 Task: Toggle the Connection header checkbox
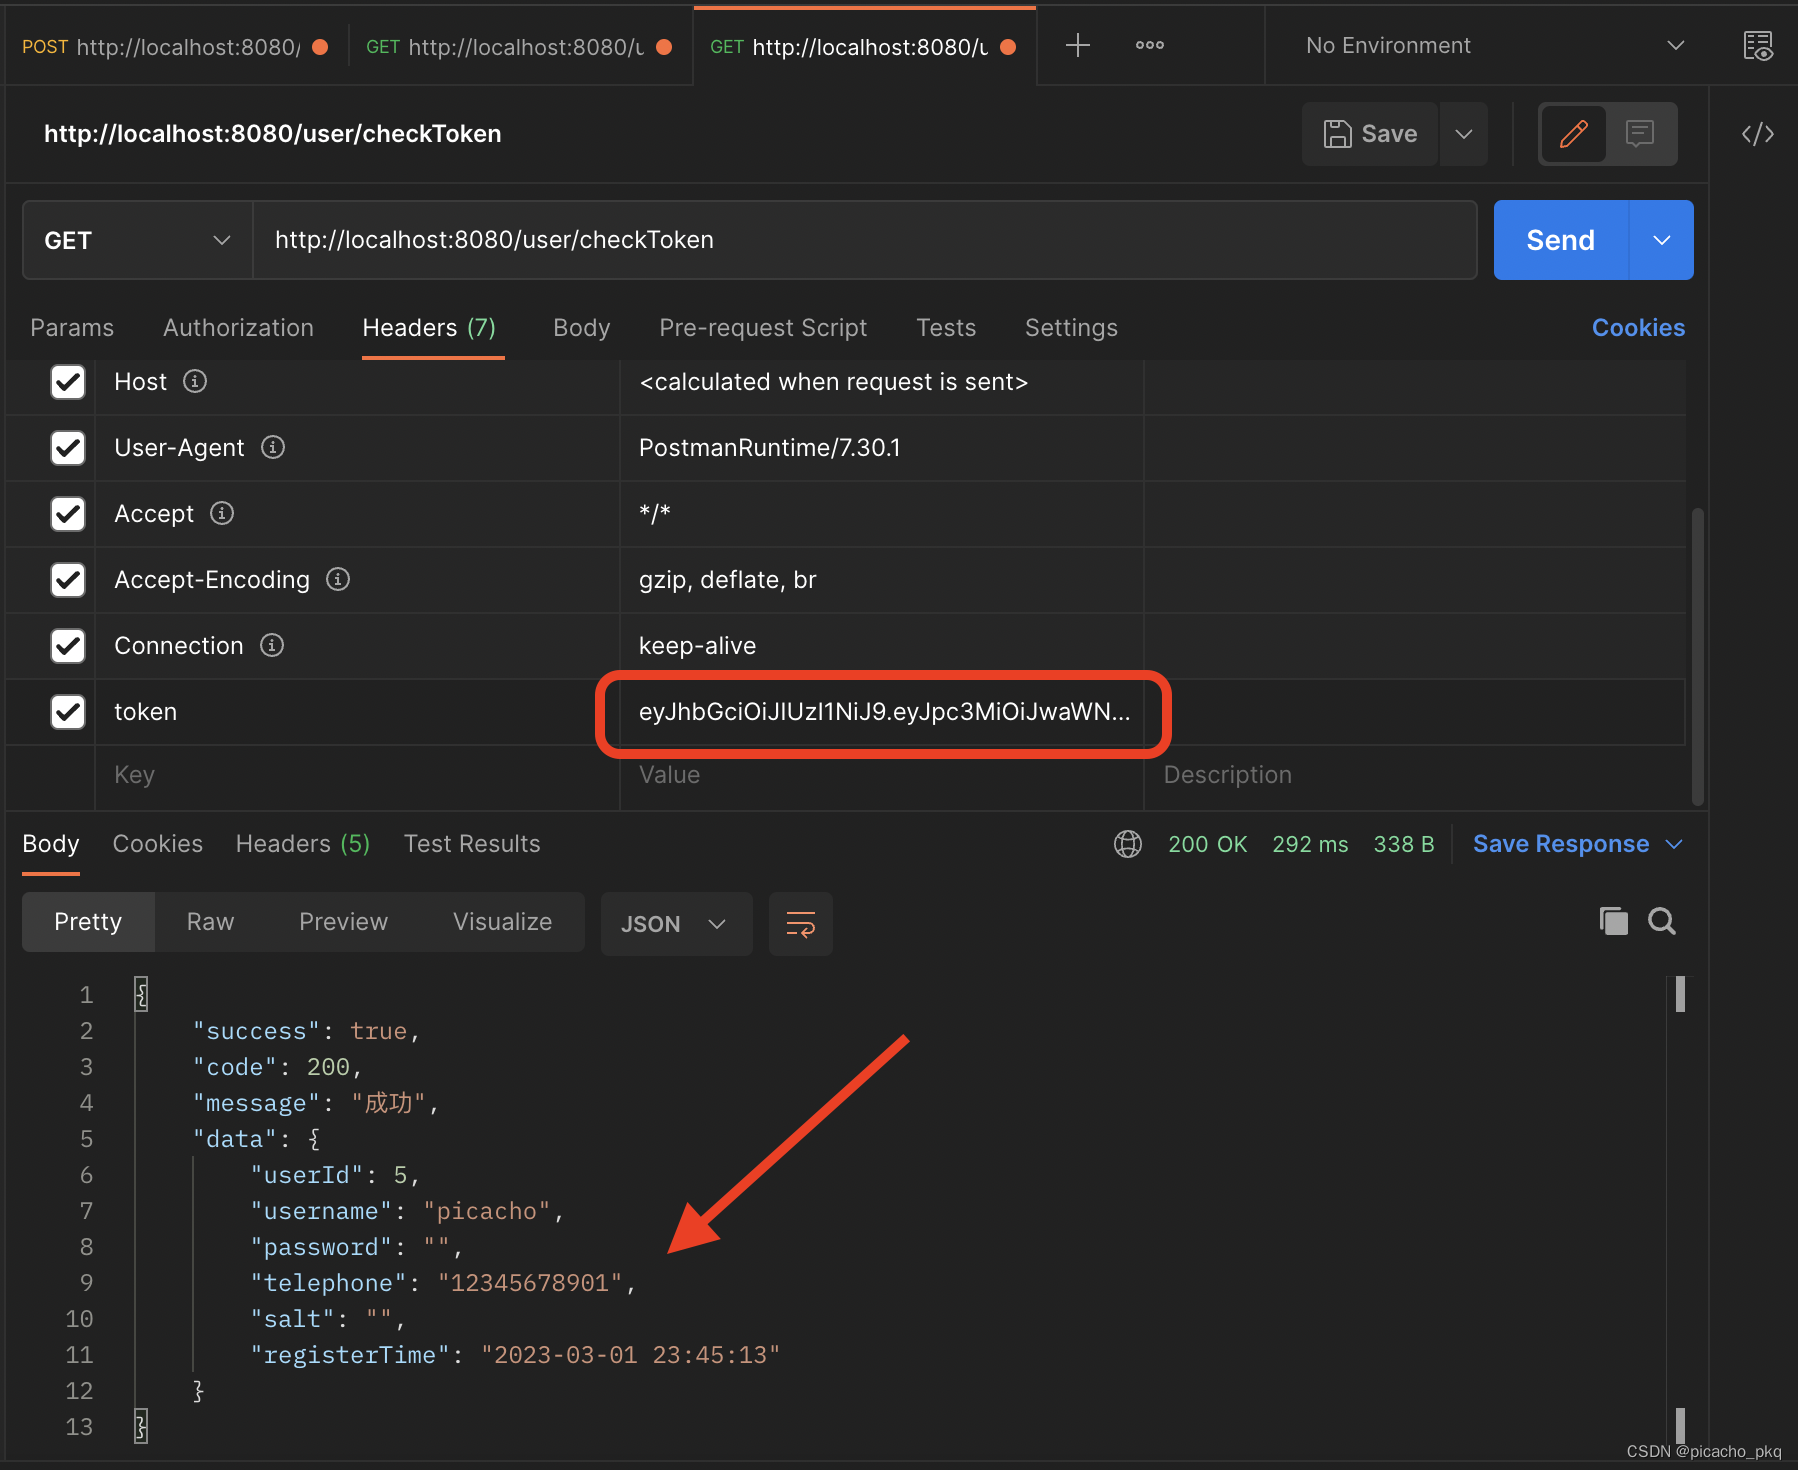pyautogui.click(x=68, y=645)
